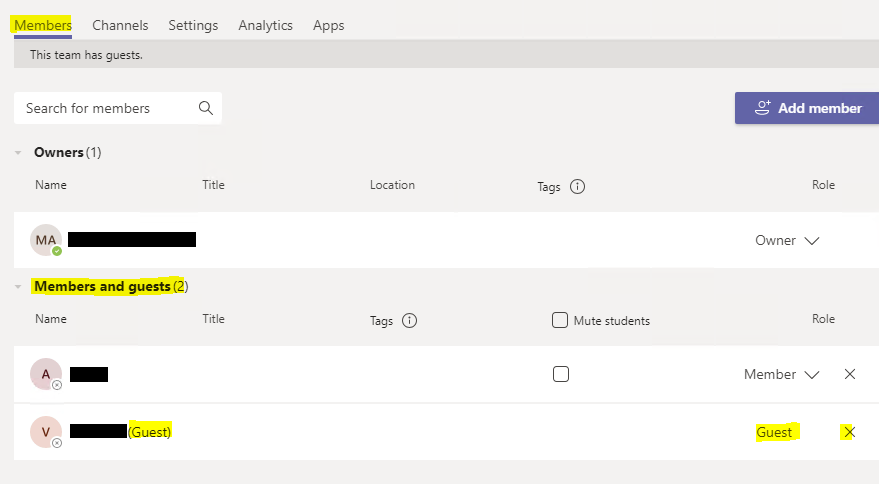The image size is (879, 484).
Task: Click Members section Title column header
Action: [214, 319]
